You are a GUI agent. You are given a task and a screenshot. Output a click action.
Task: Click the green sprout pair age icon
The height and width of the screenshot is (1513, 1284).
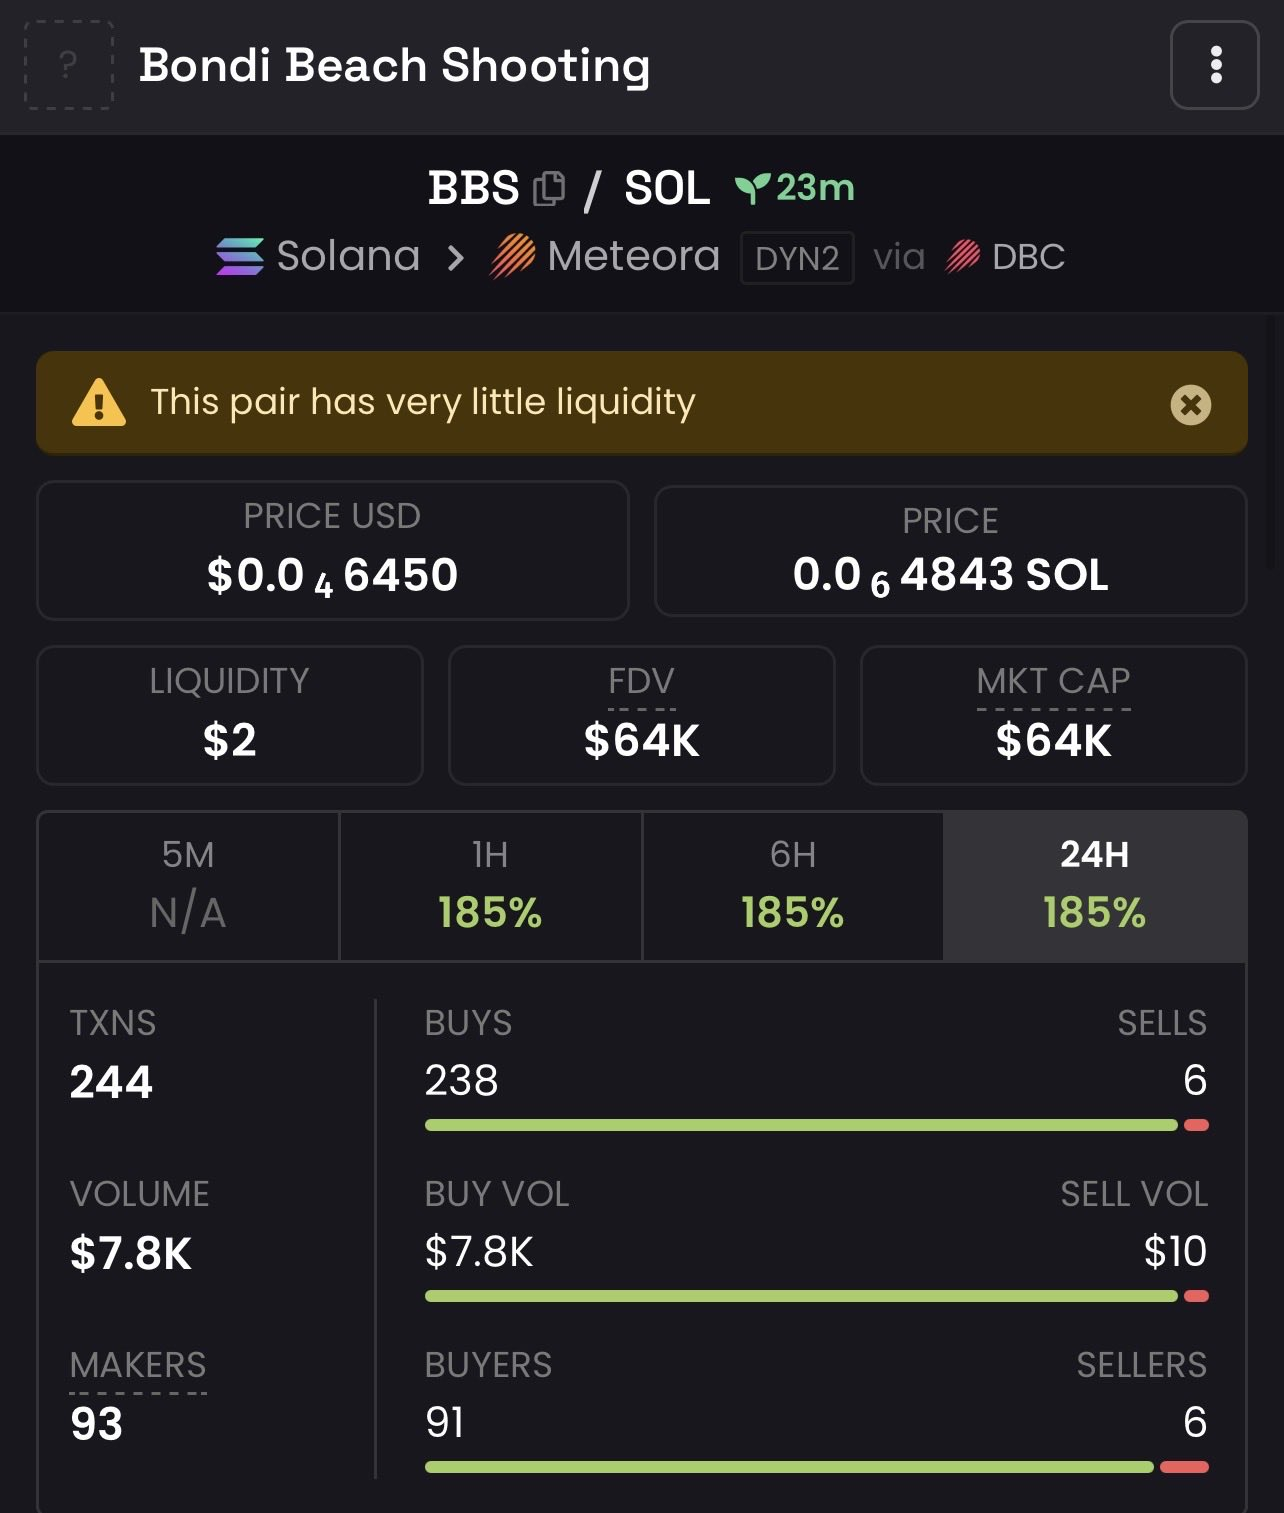(751, 188)
